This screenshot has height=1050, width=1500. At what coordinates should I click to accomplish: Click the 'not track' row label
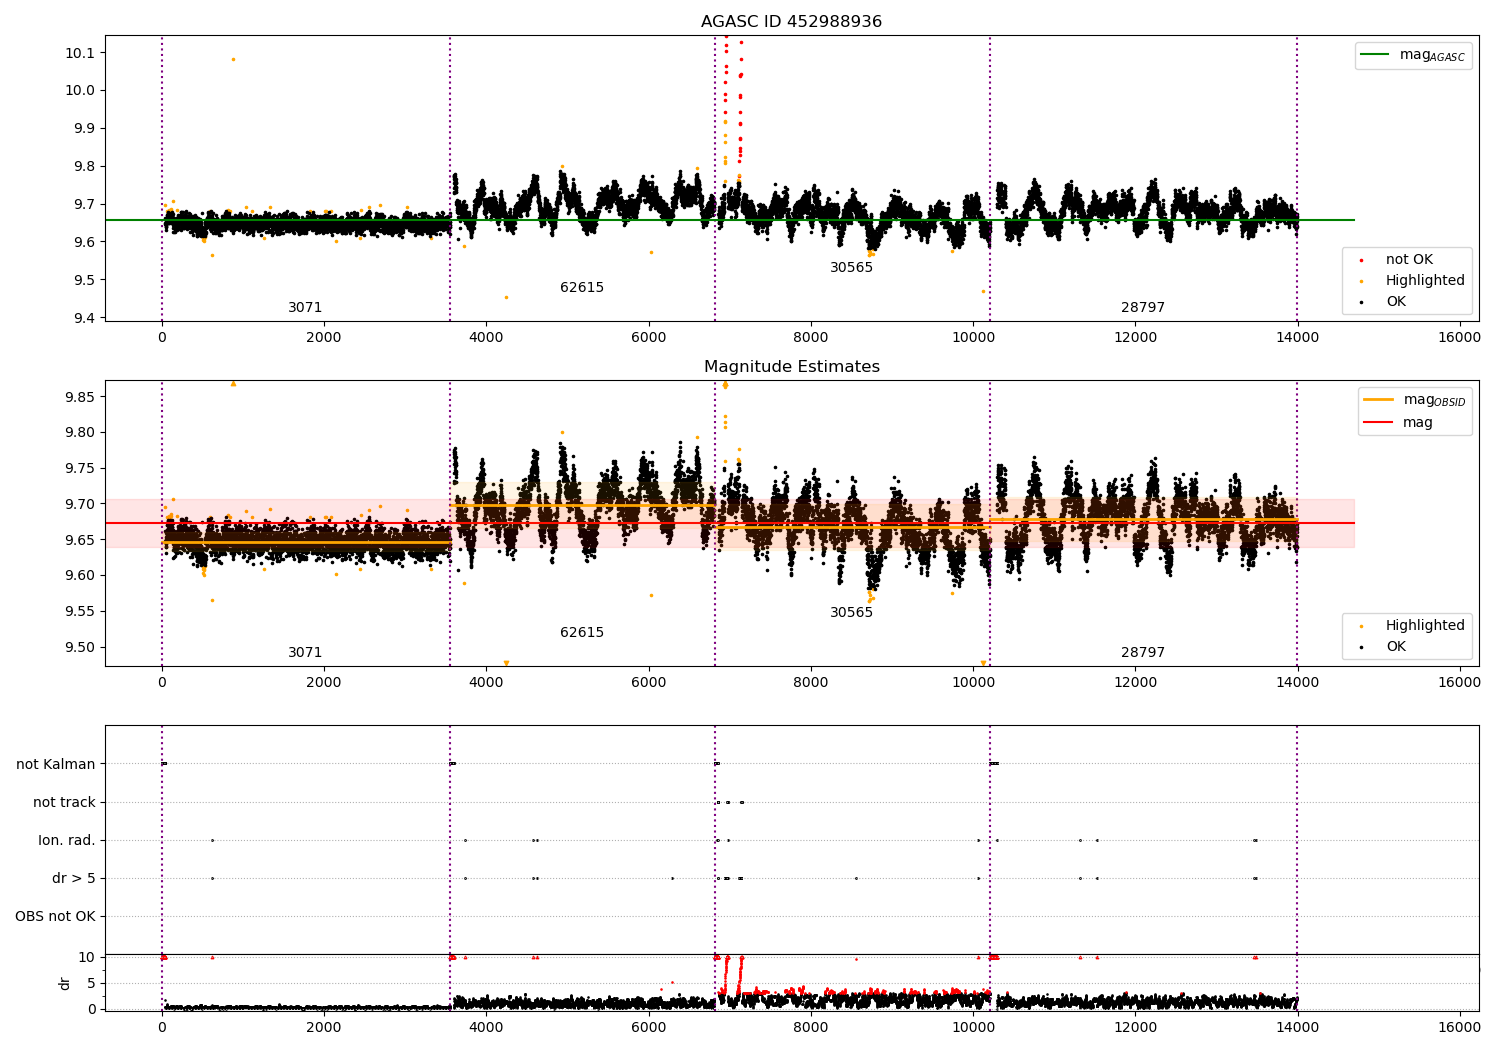point(64,803)
